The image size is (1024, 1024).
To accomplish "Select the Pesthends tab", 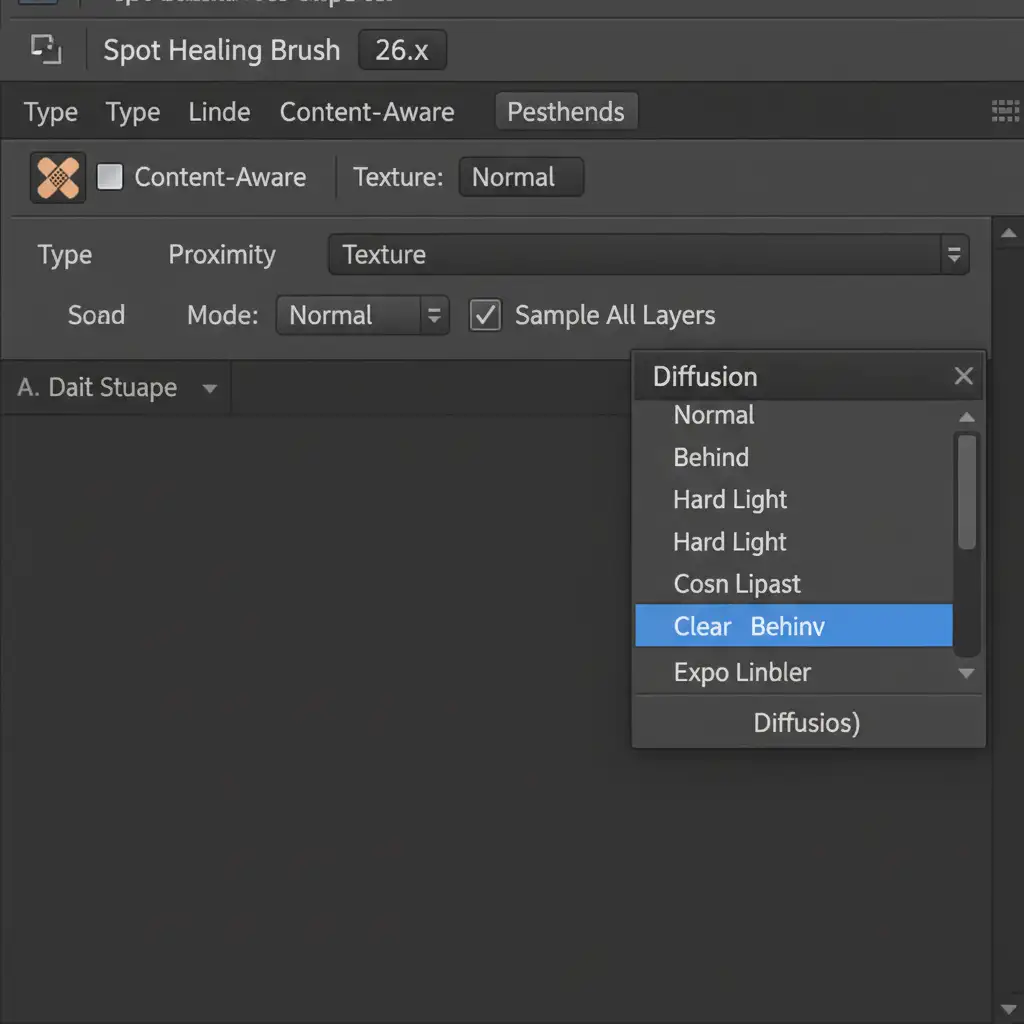I will (565, 112).
